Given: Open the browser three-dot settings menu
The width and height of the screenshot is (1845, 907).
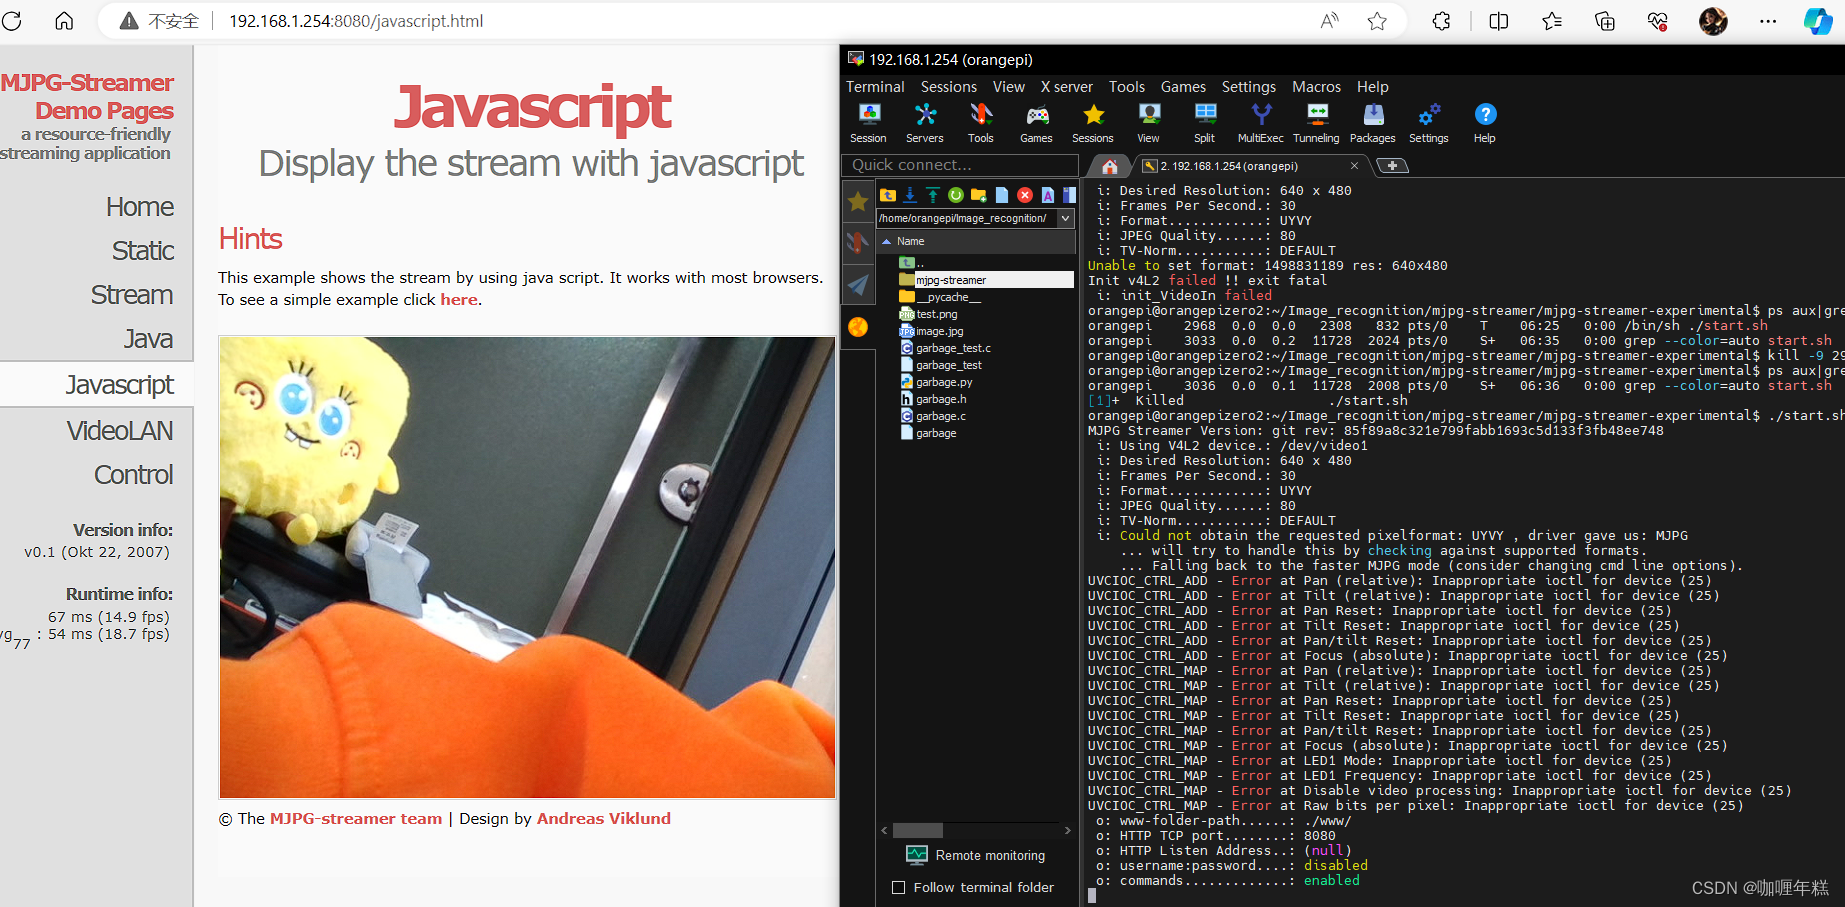Looking at the screenshot, I should [1768, 21].
